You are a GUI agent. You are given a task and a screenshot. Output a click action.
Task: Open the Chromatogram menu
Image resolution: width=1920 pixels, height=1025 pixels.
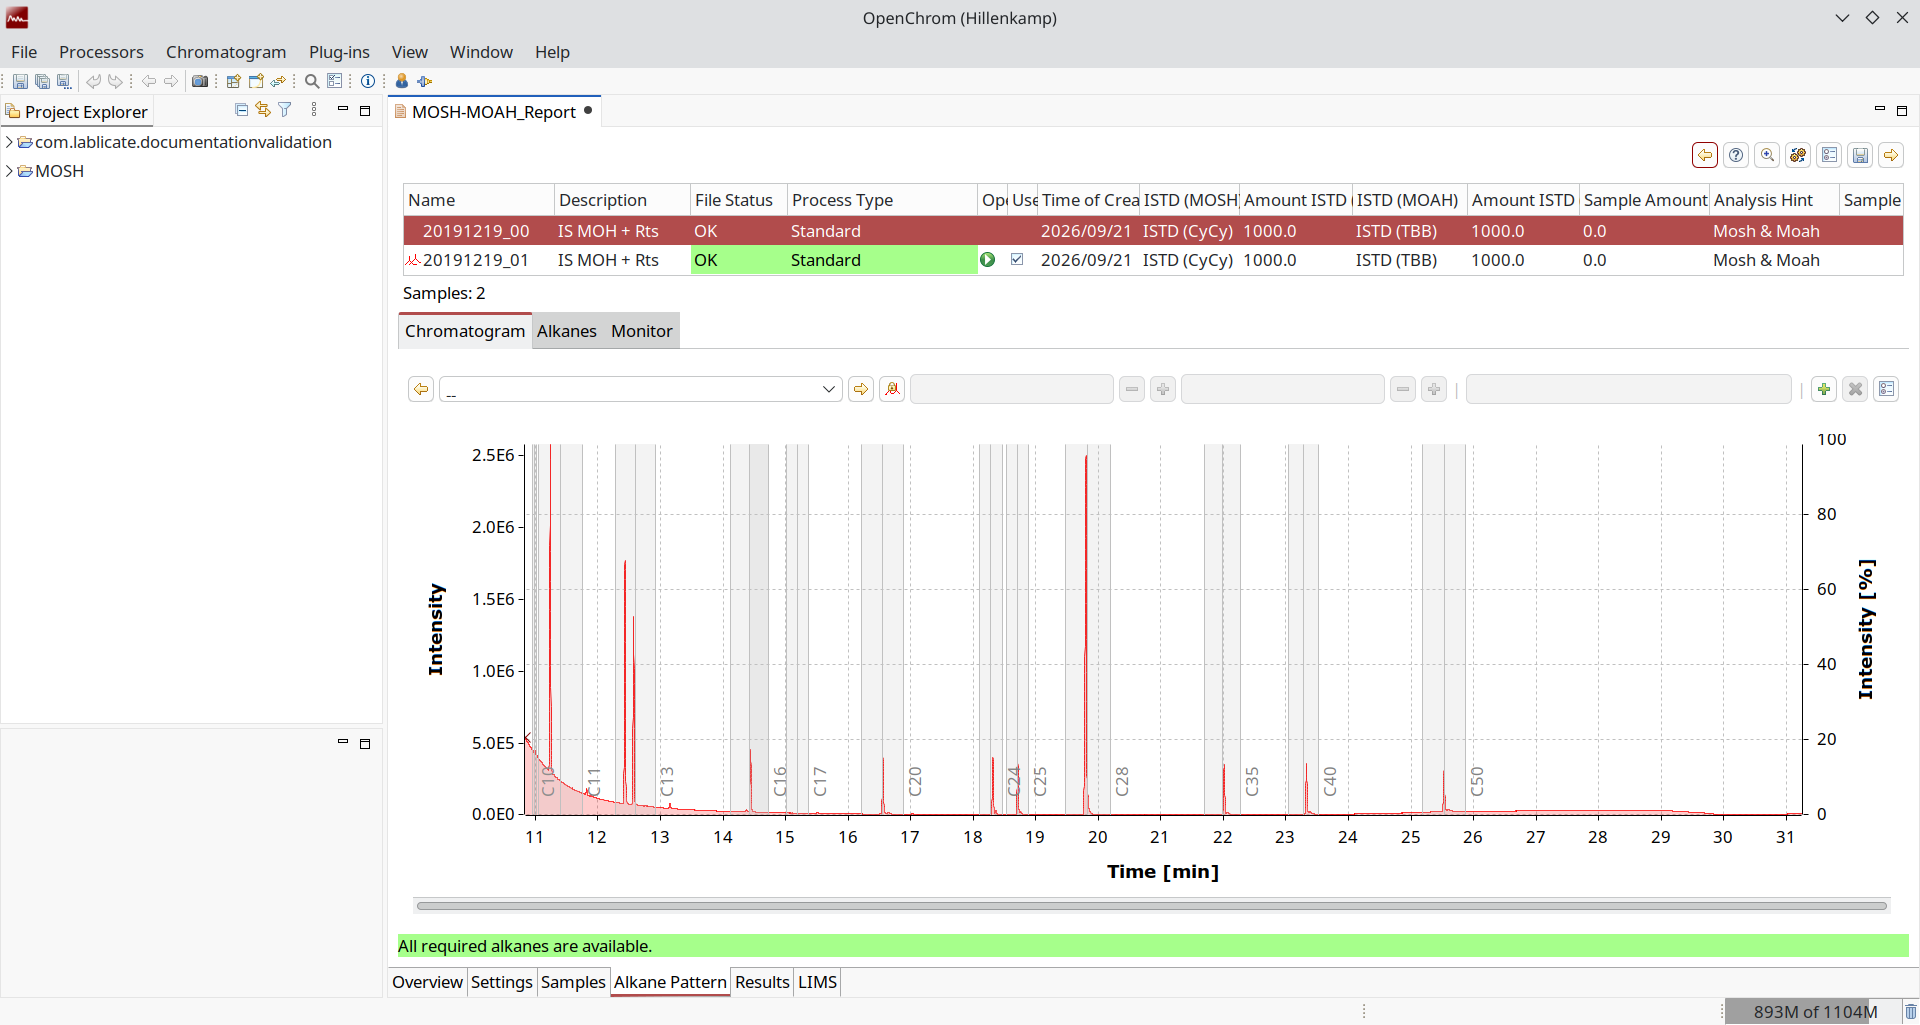point(226,52)
